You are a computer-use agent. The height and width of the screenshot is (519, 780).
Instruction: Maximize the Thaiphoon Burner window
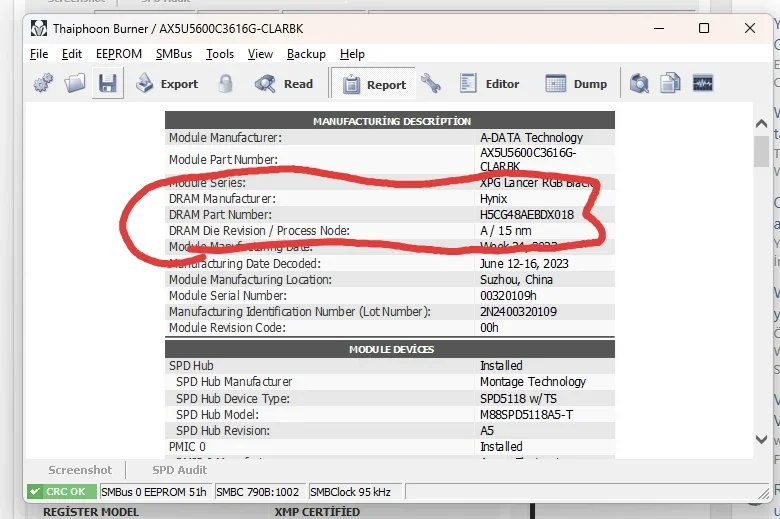tap(704, 28)
